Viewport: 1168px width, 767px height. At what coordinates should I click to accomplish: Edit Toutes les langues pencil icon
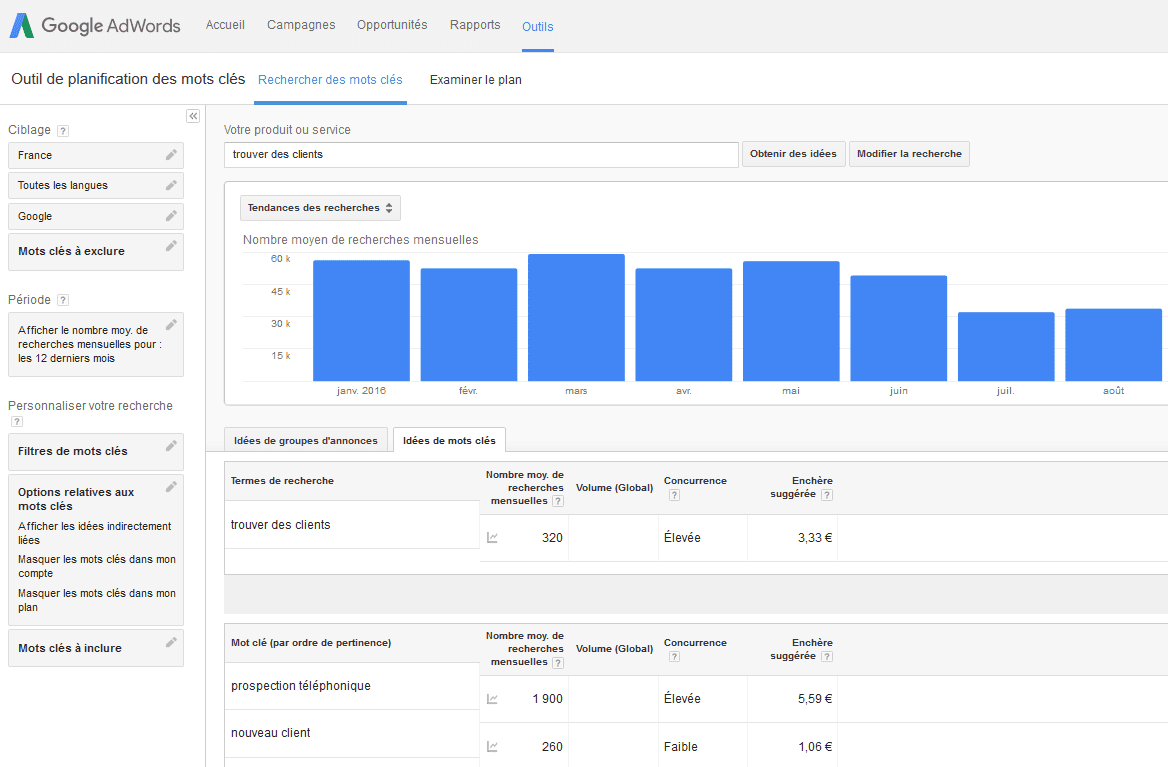point(171,185)
